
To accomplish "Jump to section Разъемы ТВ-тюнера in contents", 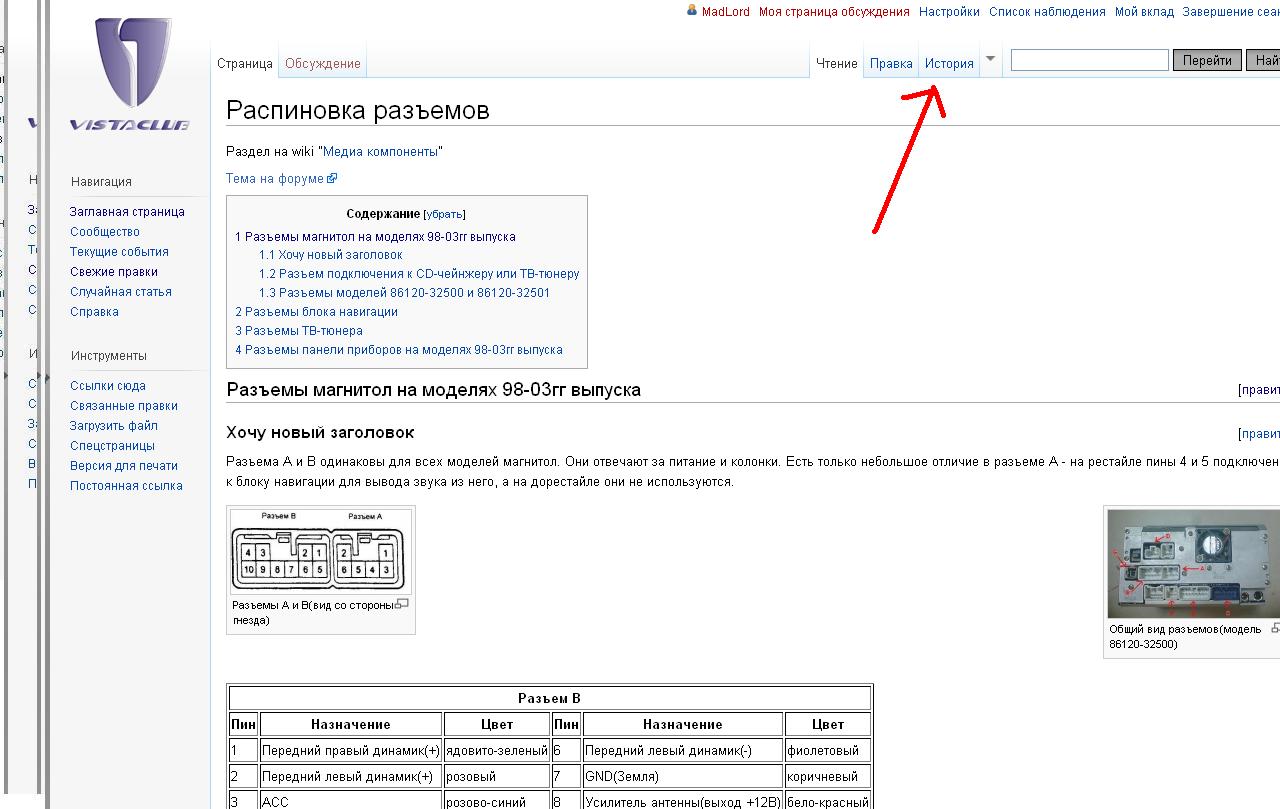I will coord(303,331).
